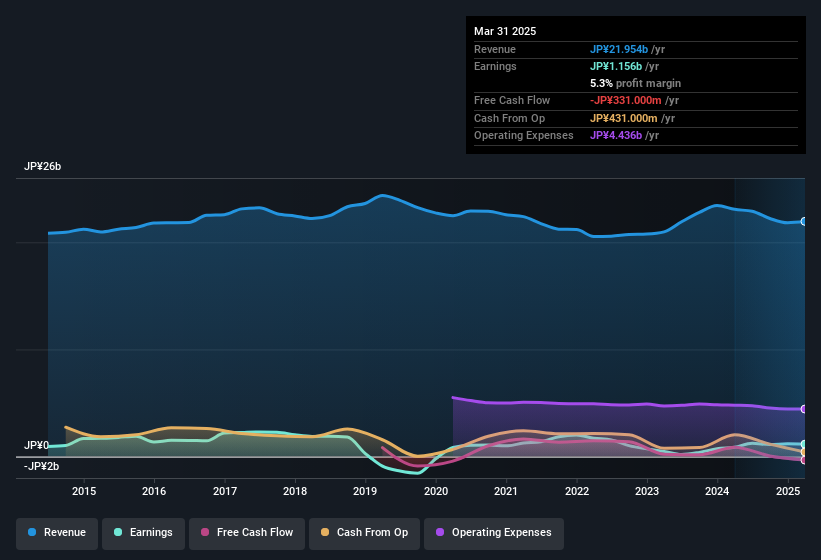Click the Earnings label in tooltip

495,66
